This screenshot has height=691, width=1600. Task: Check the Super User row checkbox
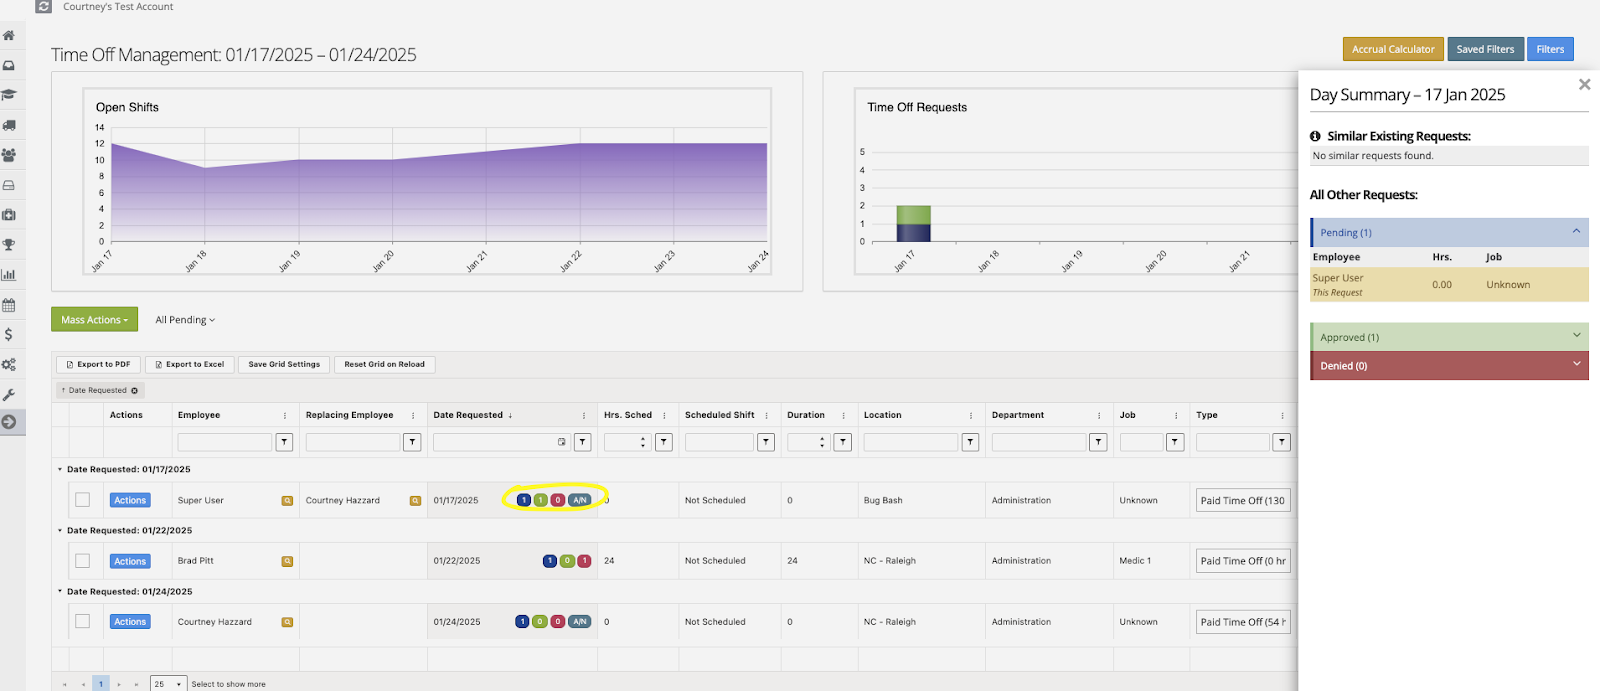[x=83, y=500]
